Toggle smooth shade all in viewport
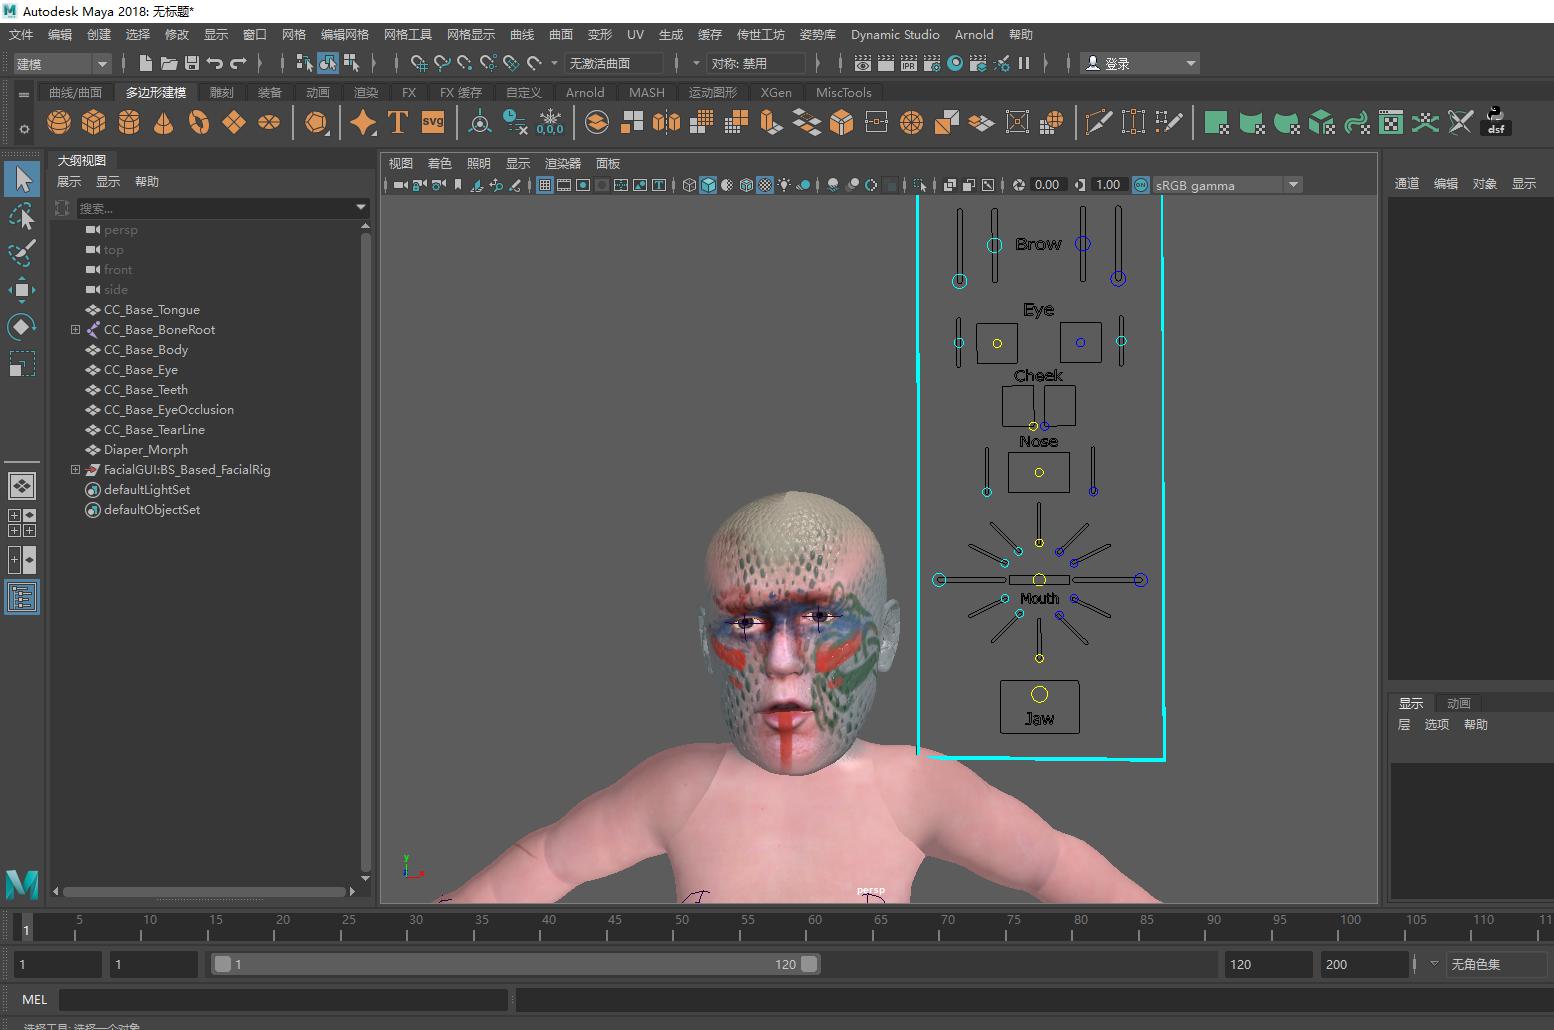Image resolution: width=1554 pixels, height=1030 pixels. [708, 185]
